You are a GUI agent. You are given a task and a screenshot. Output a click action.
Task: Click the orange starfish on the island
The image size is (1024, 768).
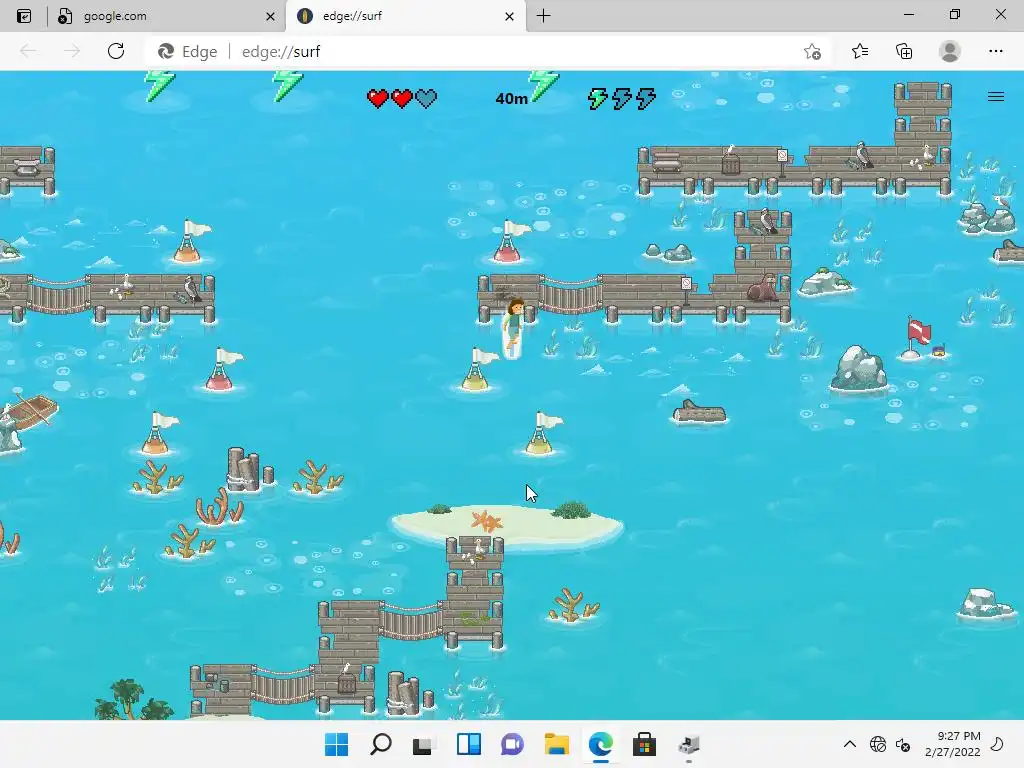(487, 520)
